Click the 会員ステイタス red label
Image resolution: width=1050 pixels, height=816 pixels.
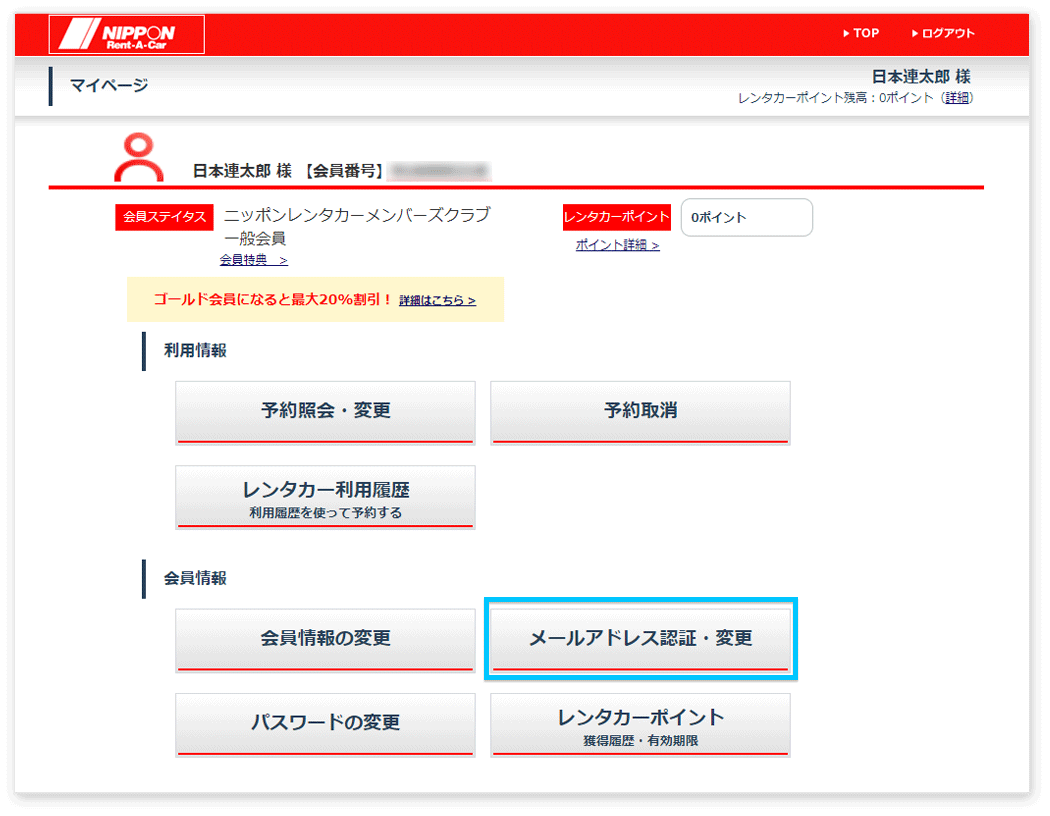164,217
